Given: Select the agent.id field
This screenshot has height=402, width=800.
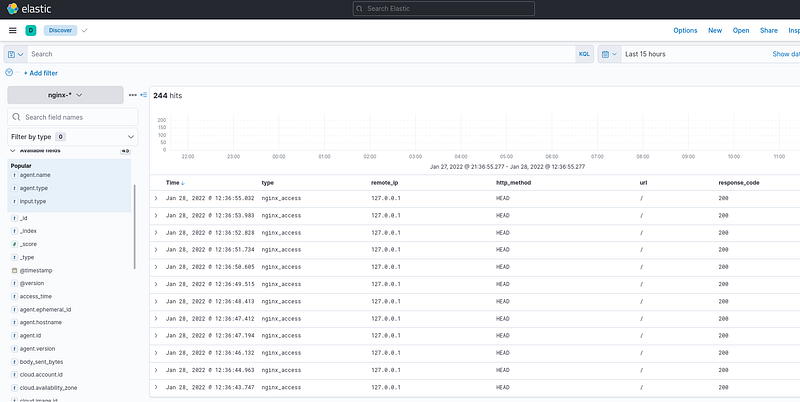Looking at the screenshot, I should point(30,336).
